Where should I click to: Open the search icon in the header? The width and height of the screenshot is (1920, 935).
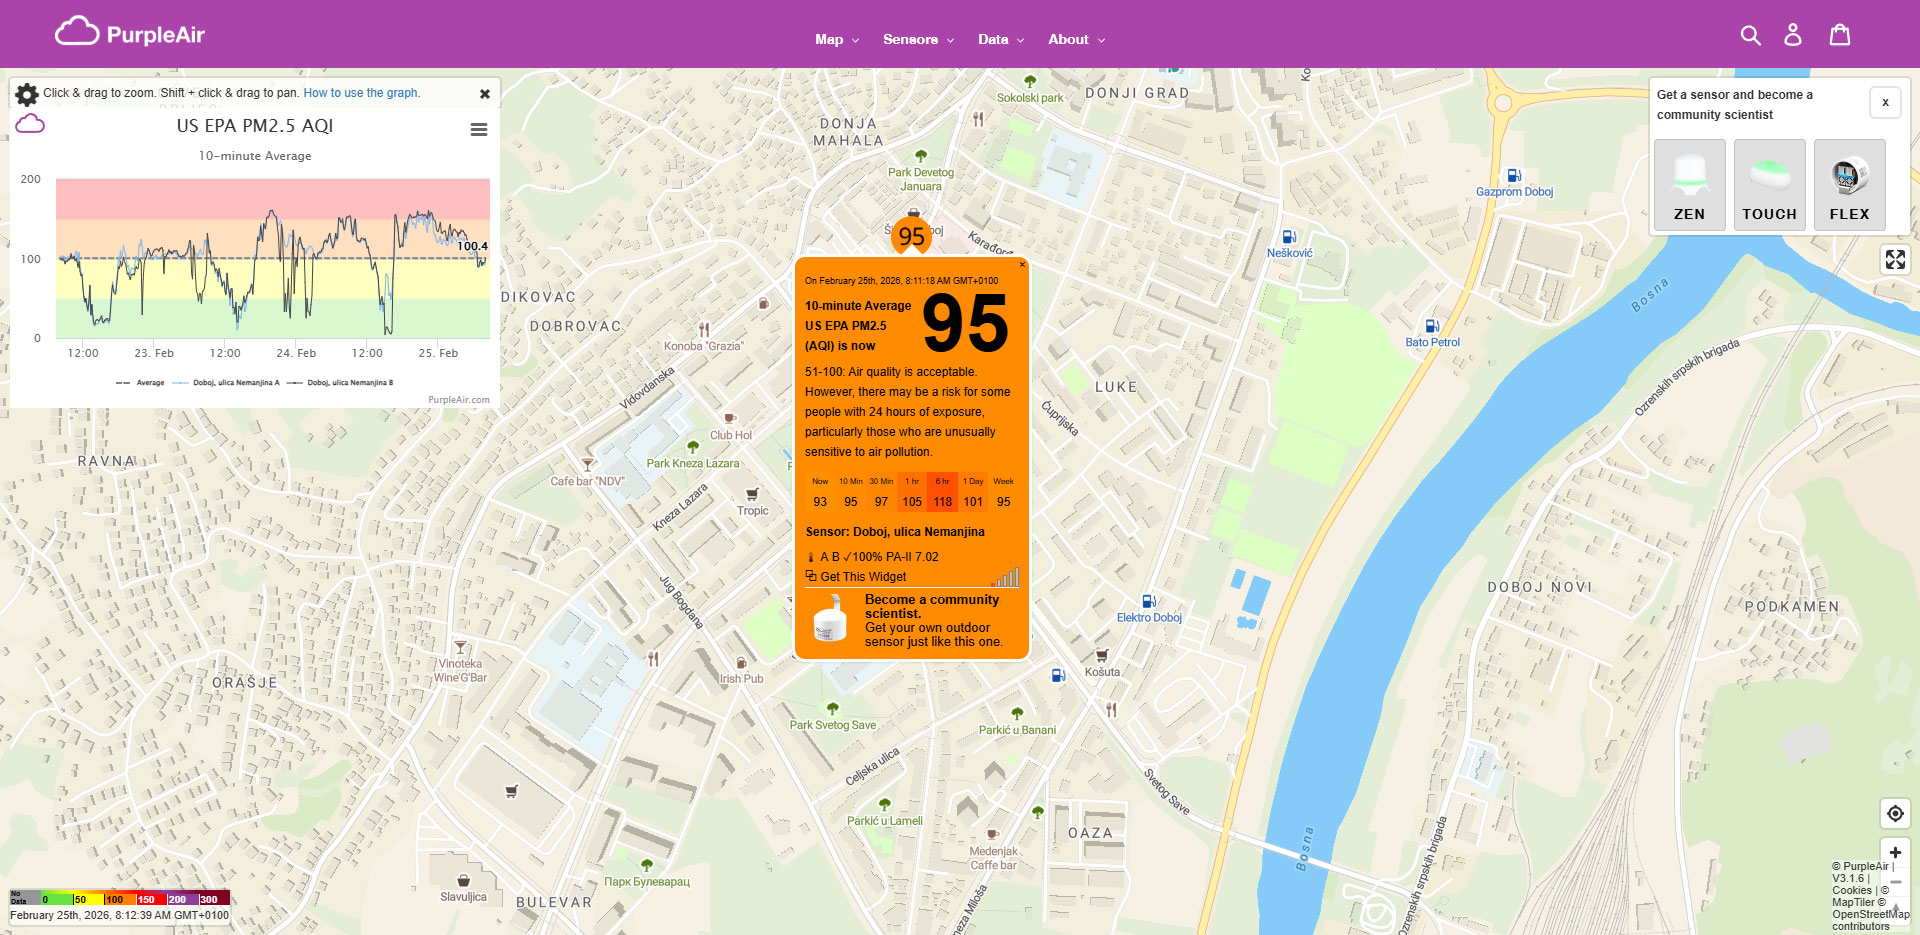point(1751,34)
